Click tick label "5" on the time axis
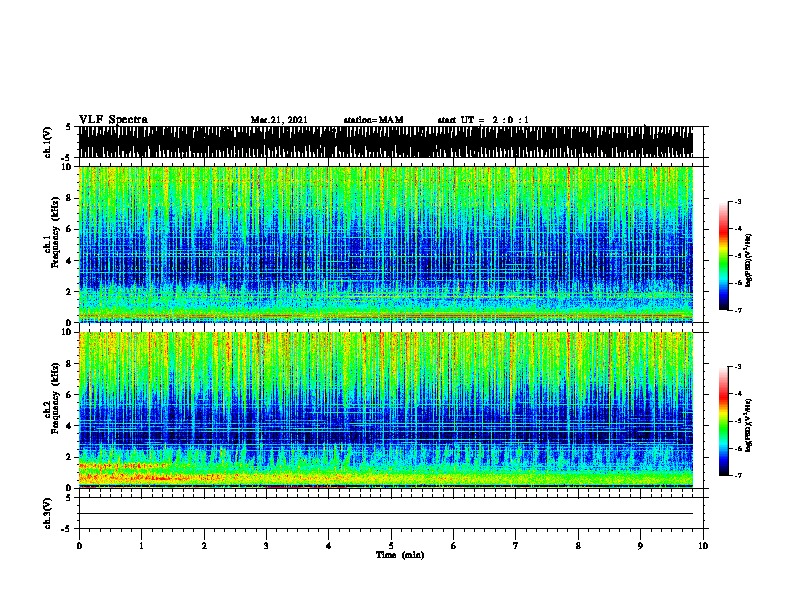This screenshot has width=792, height=612. pos(391,546)
